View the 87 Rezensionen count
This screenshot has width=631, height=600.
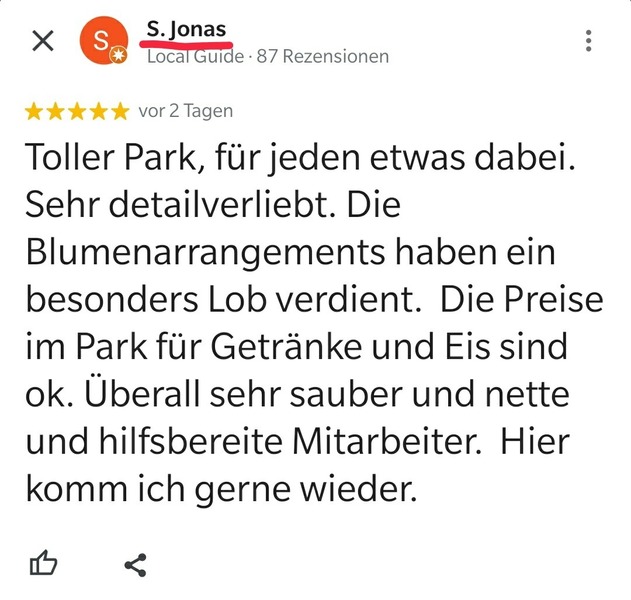coord(323,56)
